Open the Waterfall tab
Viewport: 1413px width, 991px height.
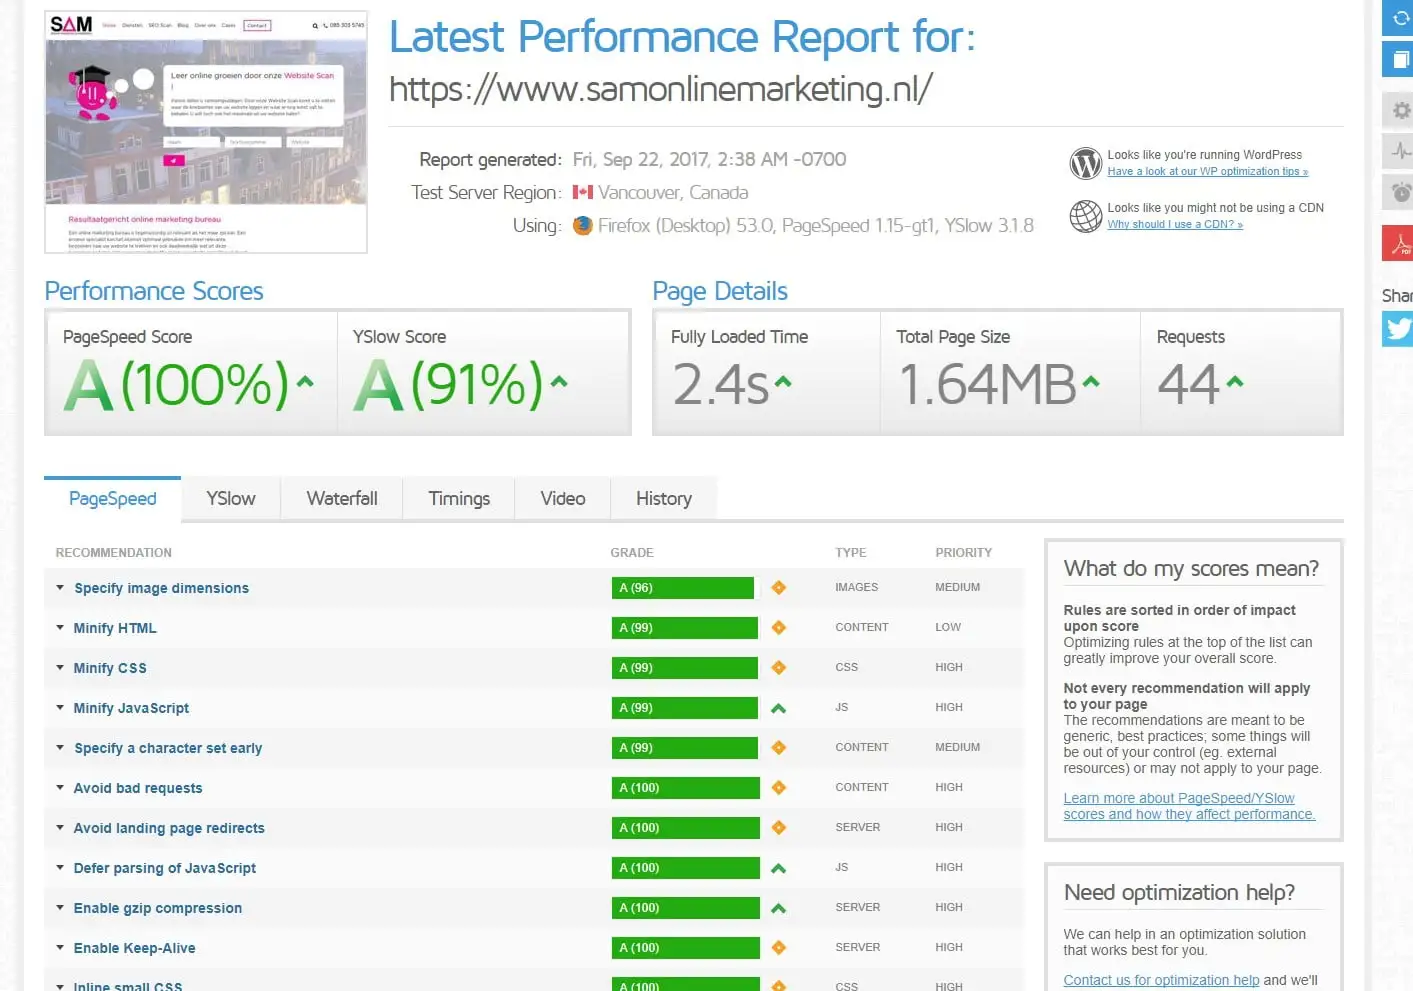(x=342, y=499)
